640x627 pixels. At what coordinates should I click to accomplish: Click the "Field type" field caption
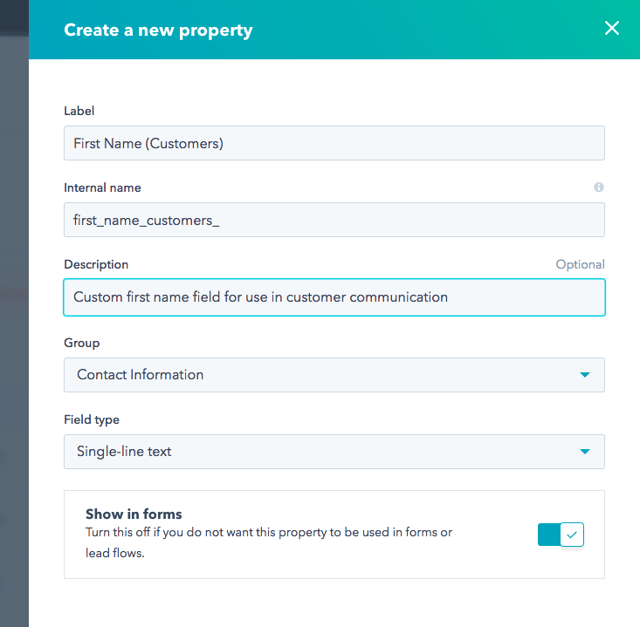(x=91, y=420)
